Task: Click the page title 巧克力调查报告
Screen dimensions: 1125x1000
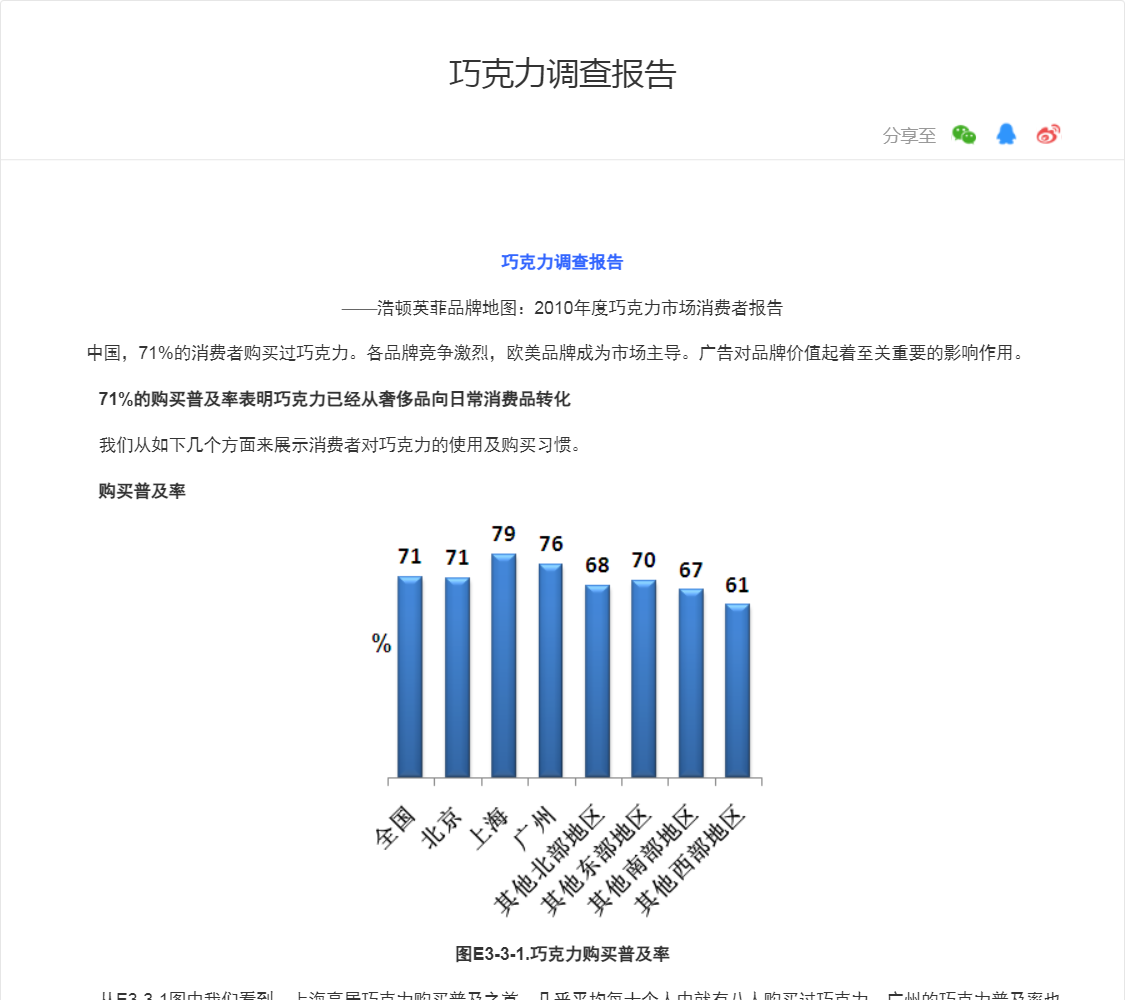Action: 562,74
